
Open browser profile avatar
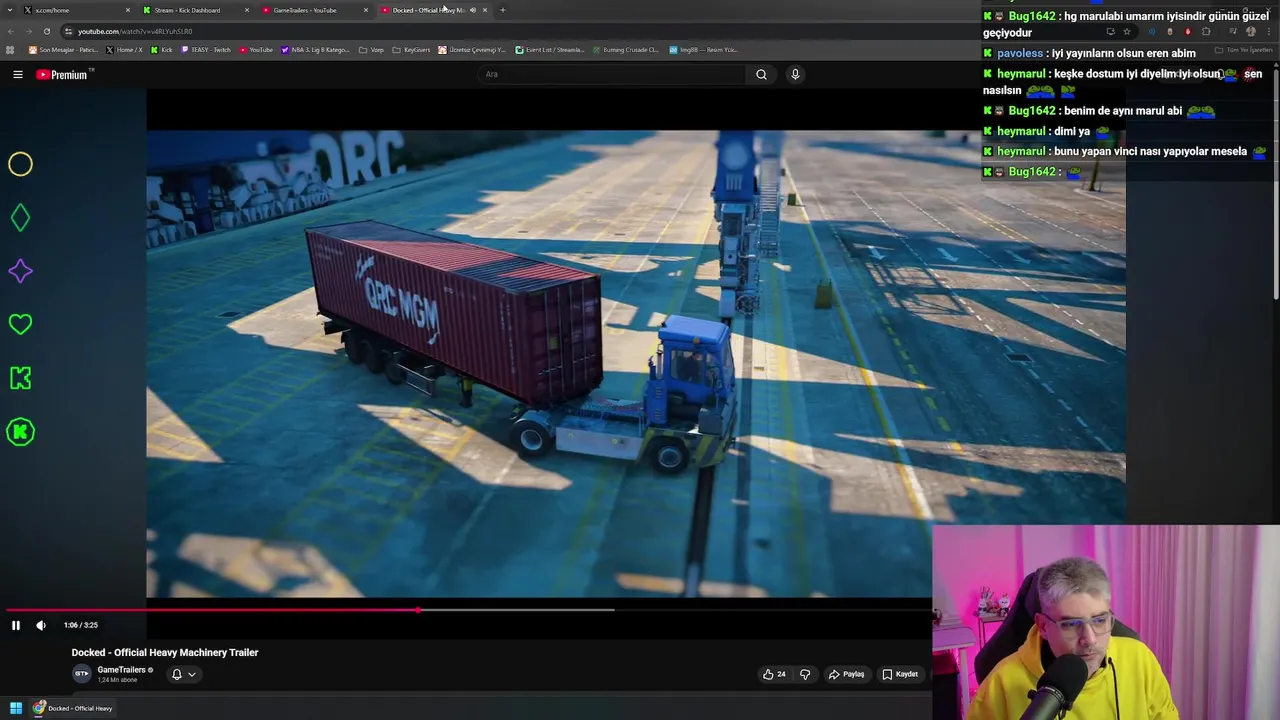pos(1251,31)
